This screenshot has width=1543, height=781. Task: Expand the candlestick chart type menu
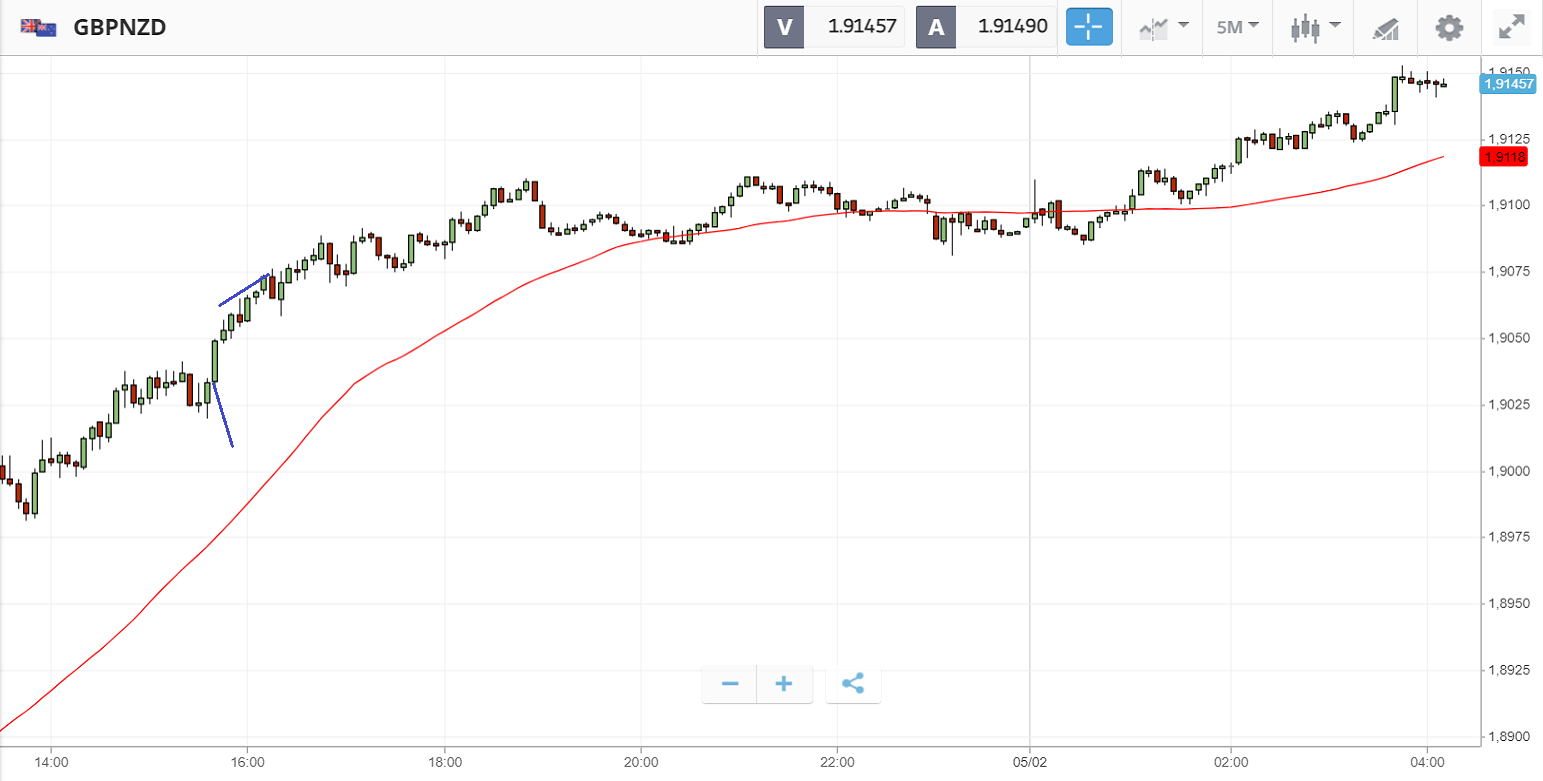click(1315, 27)
